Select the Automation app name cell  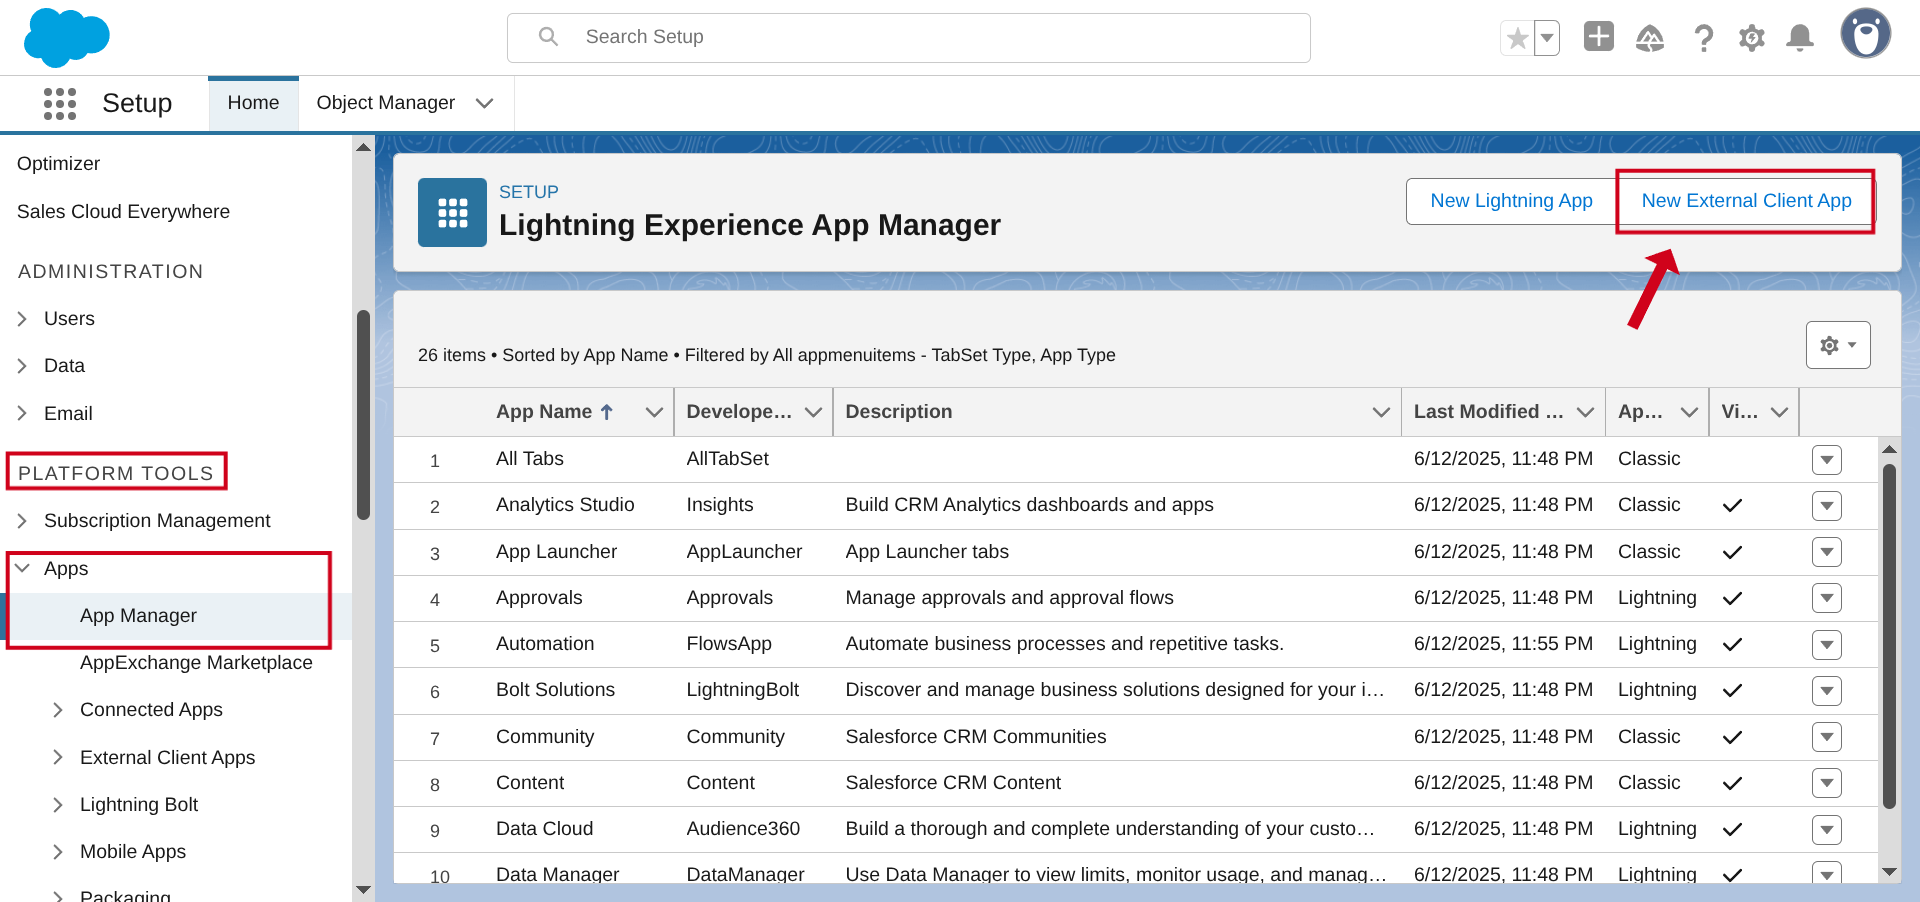click(545, 644)
